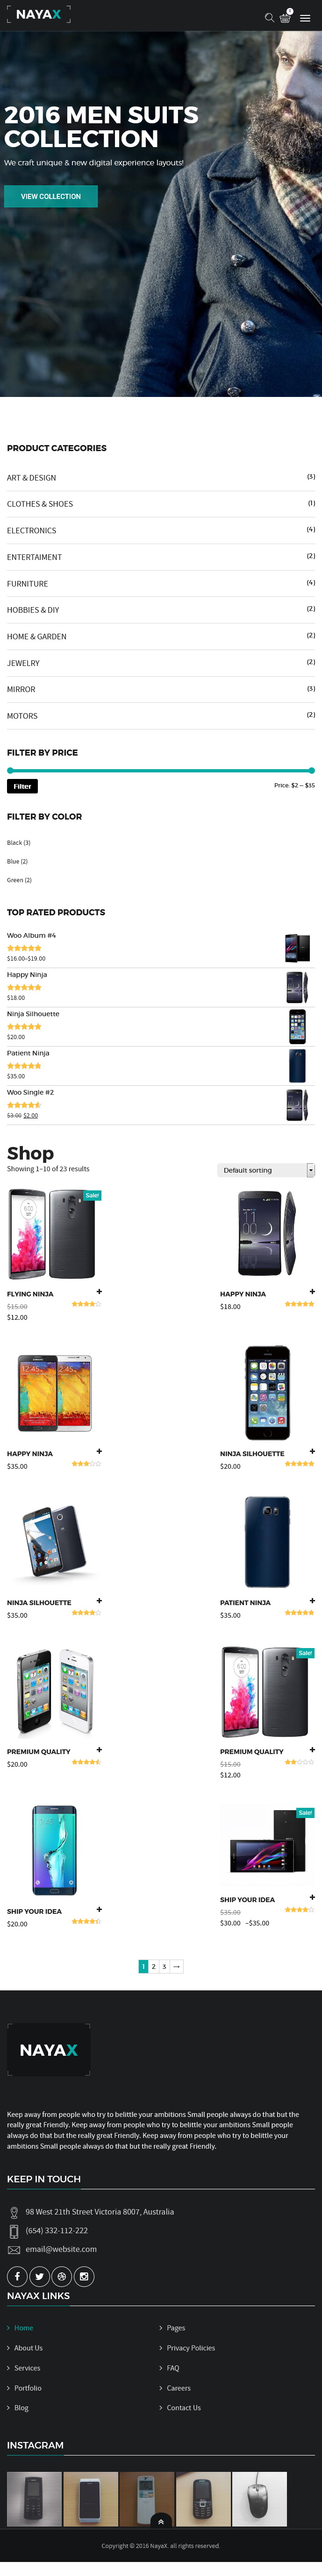Click the price range slider right handle
Image resolution: width=322 pixels, height=2576 pixels.
tap(312, 770)
